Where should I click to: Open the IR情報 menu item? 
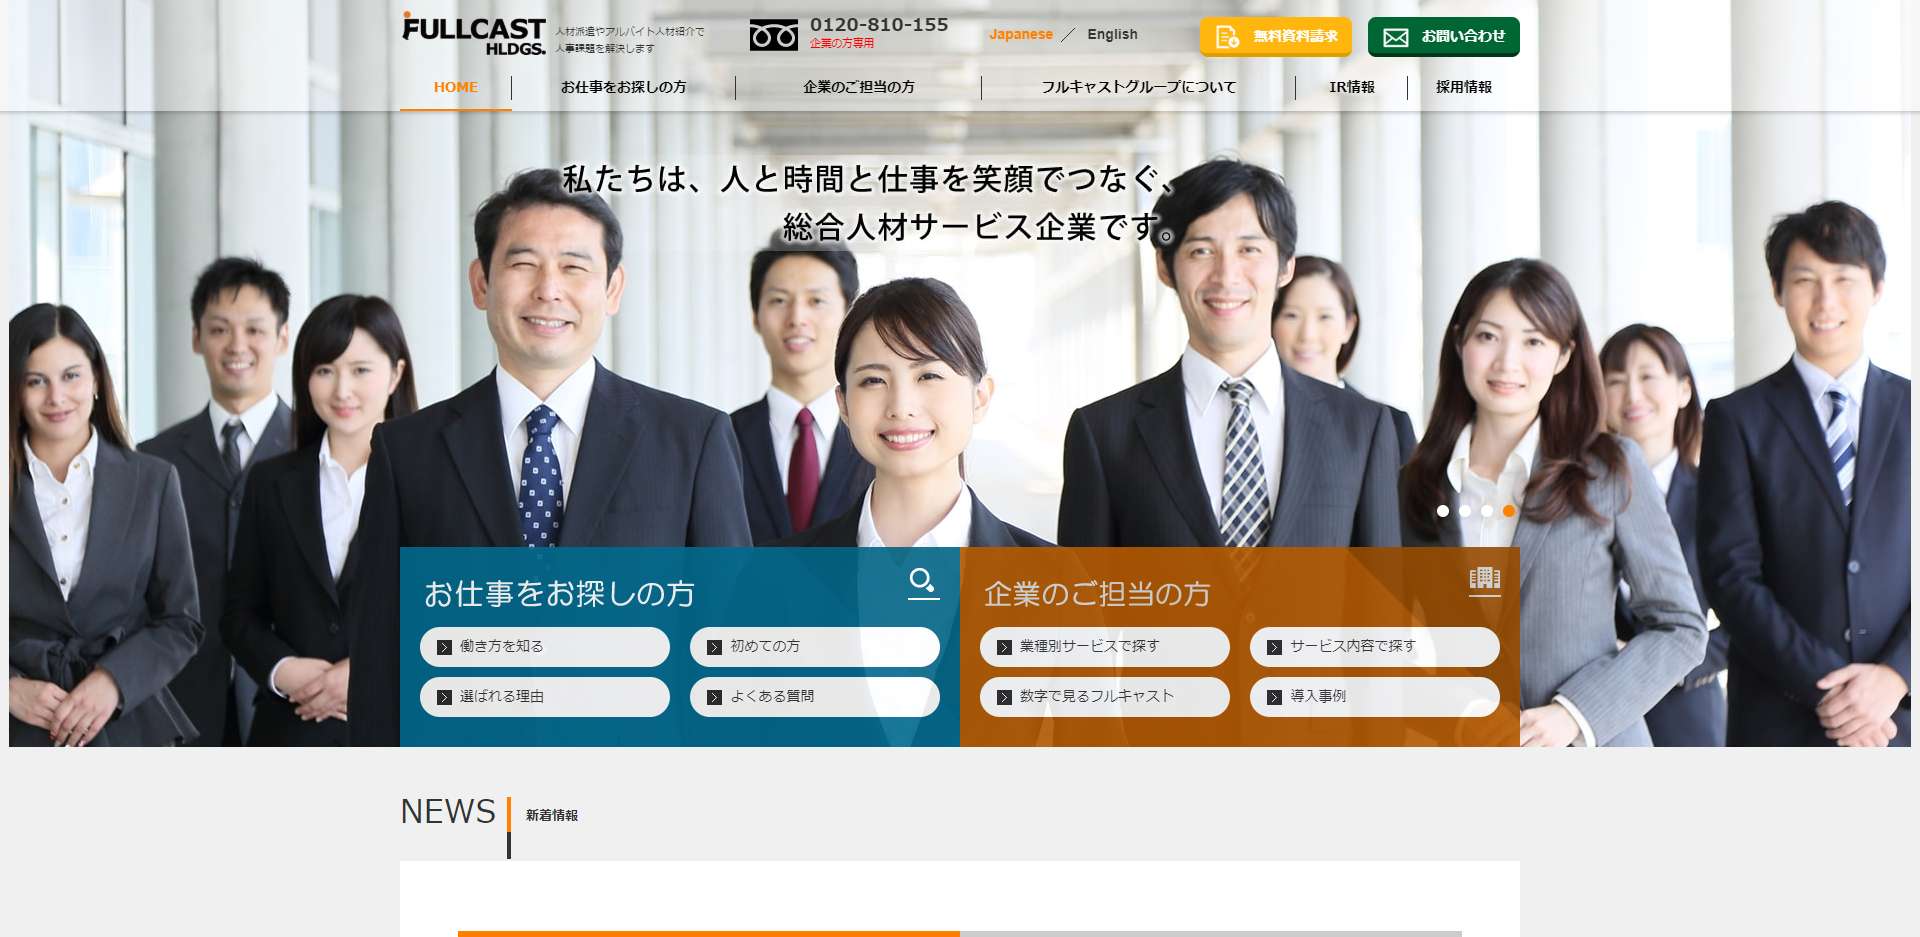tap(1351, 87)
